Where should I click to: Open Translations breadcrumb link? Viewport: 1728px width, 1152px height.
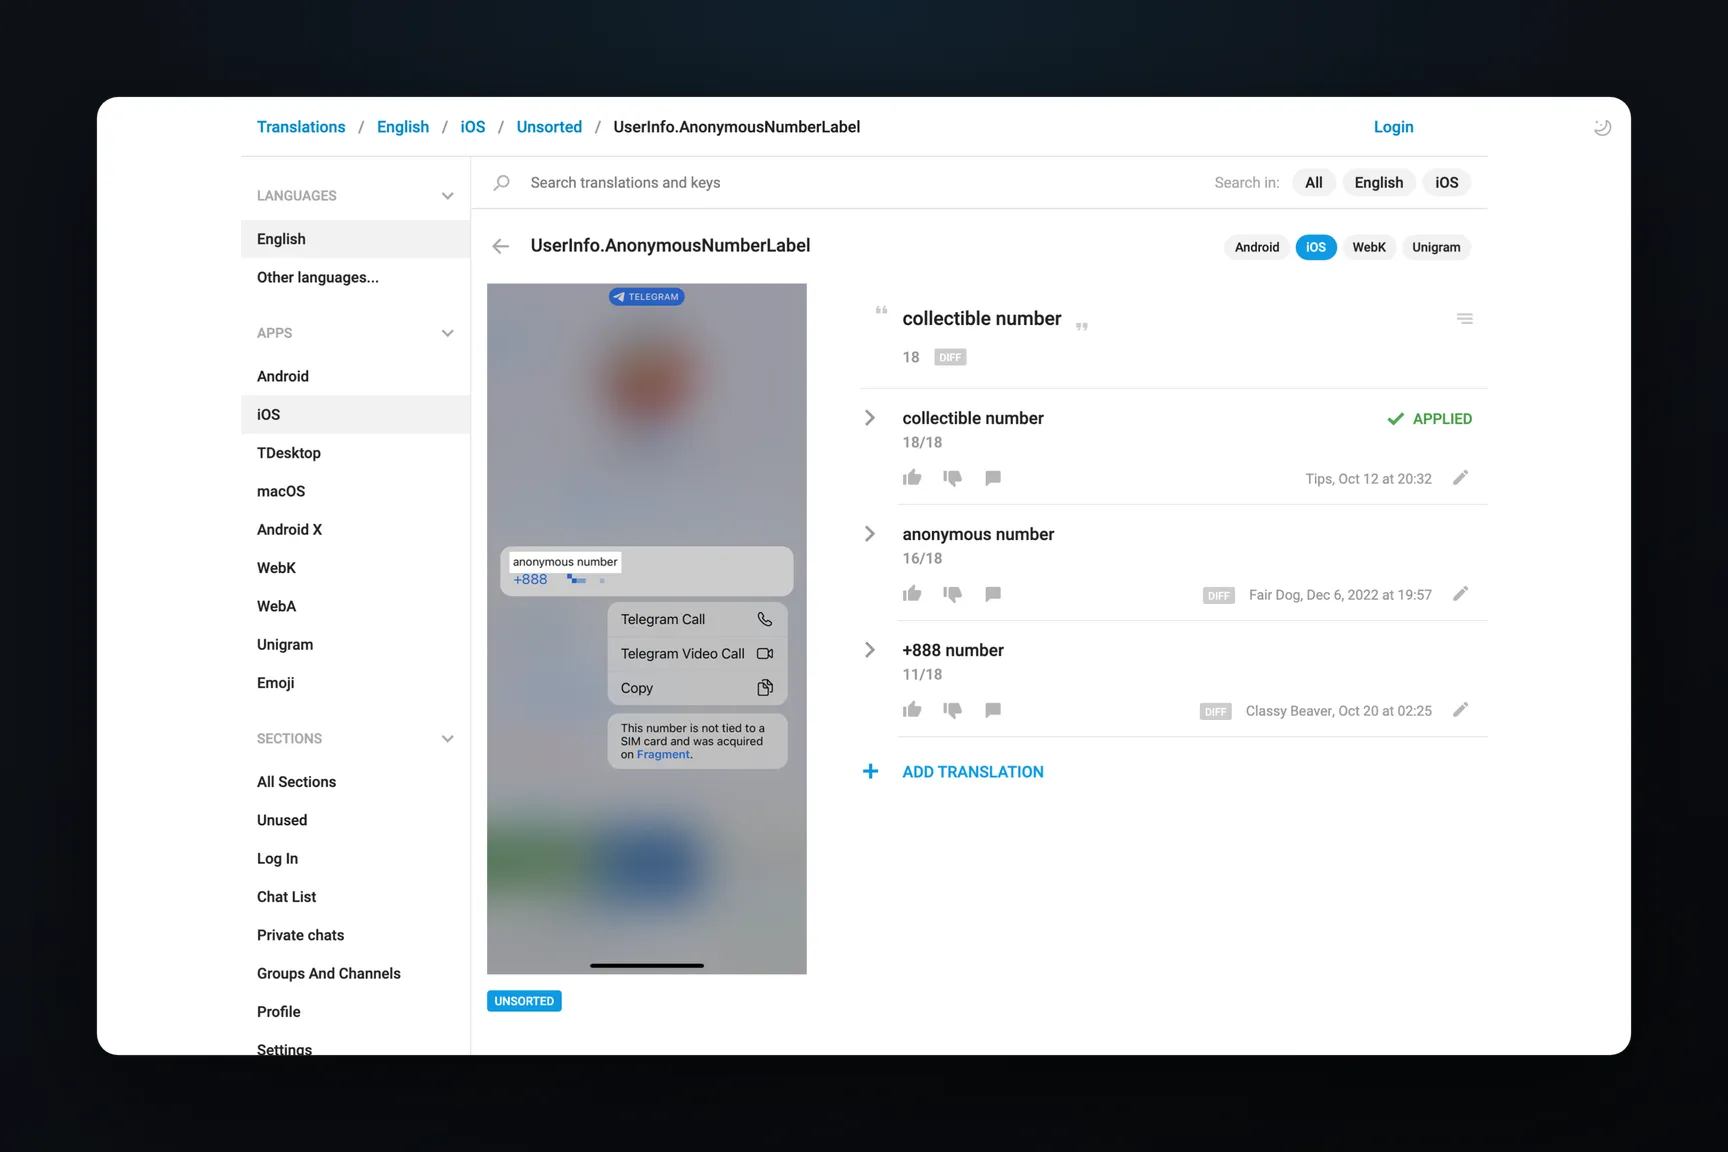301,127
